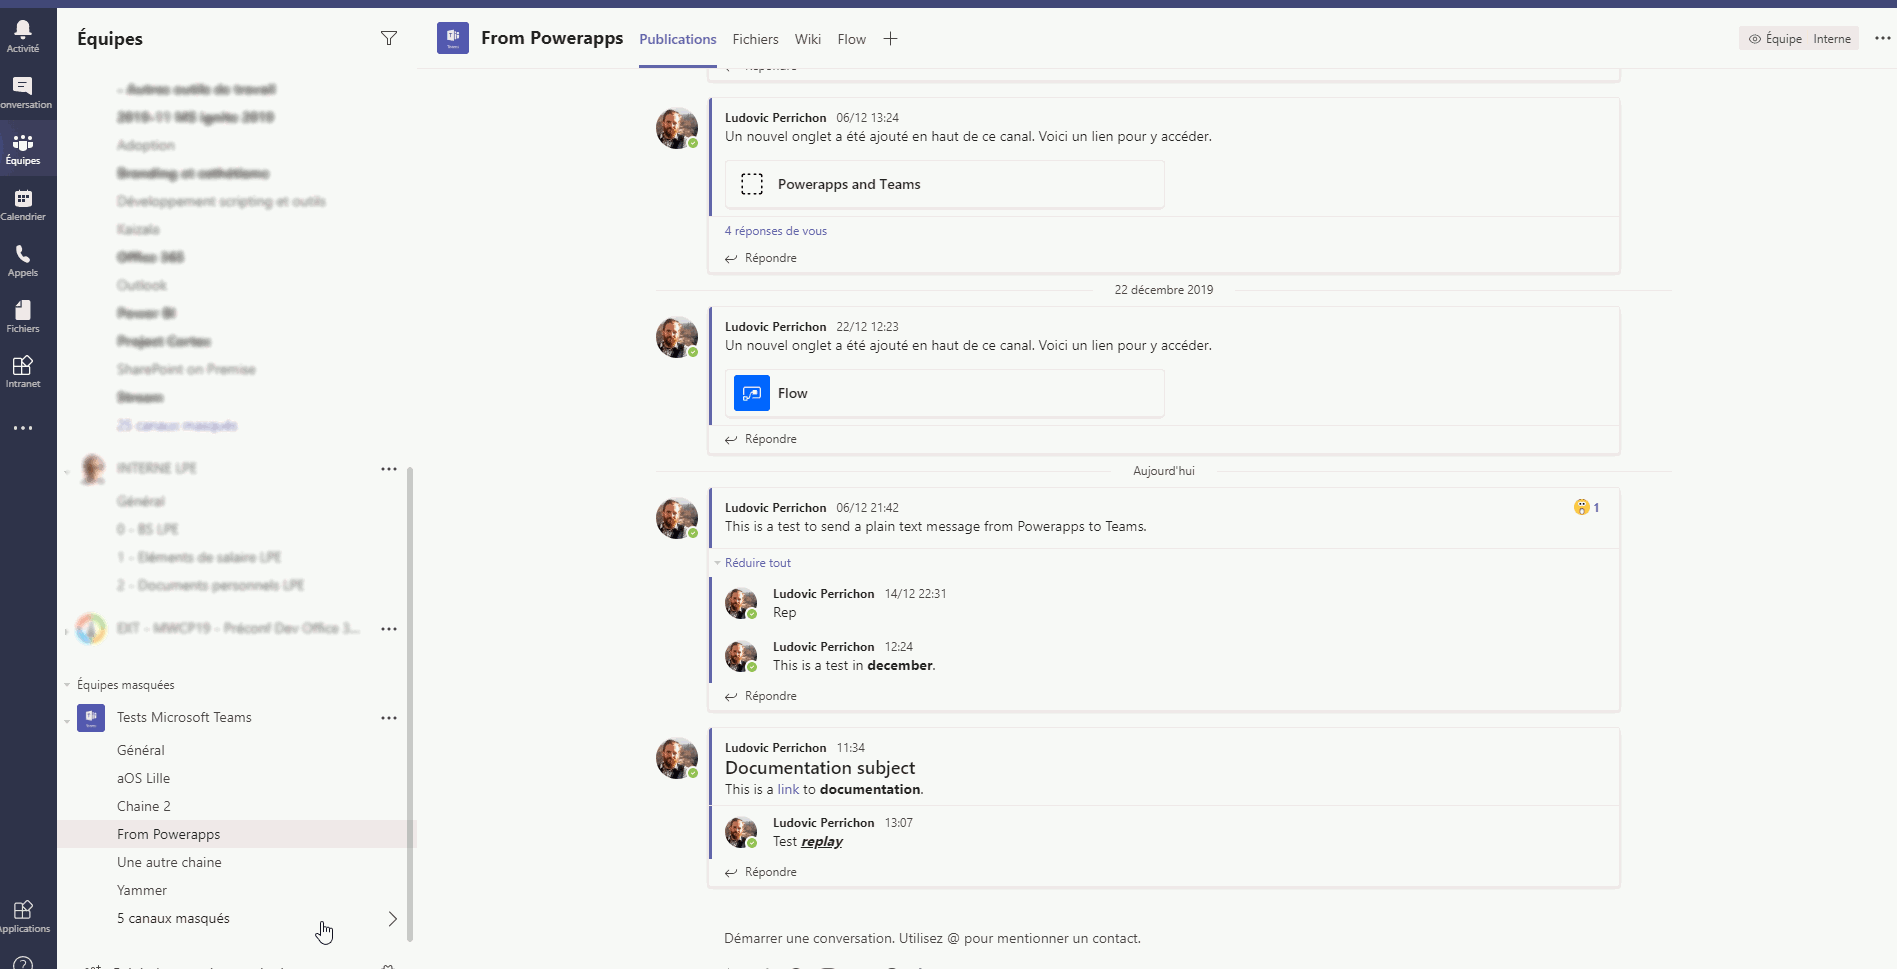Open Fichiers from the left rail
Image resolution: width=1897 pixels, height=969 pixels.
tap(23, 316)
